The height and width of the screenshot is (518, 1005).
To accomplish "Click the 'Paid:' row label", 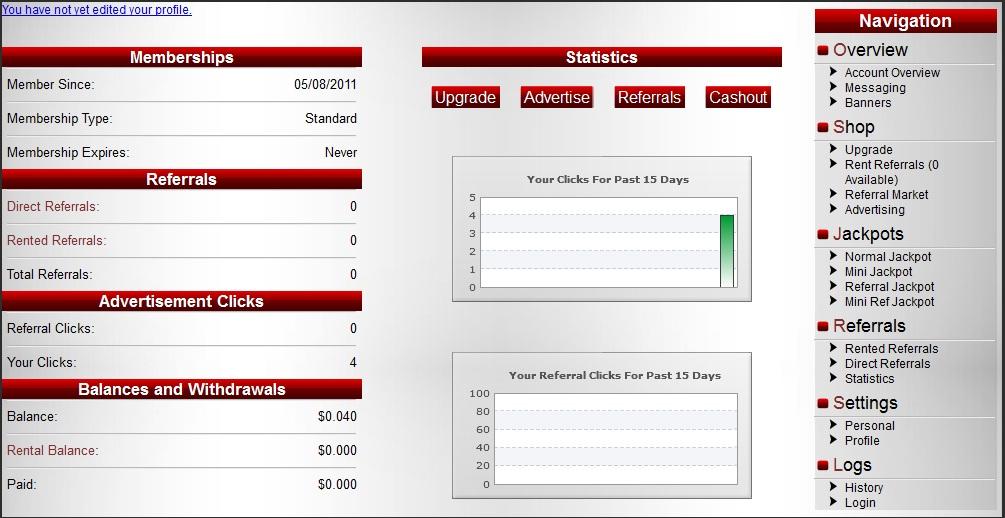I will (x=21, y=485).
